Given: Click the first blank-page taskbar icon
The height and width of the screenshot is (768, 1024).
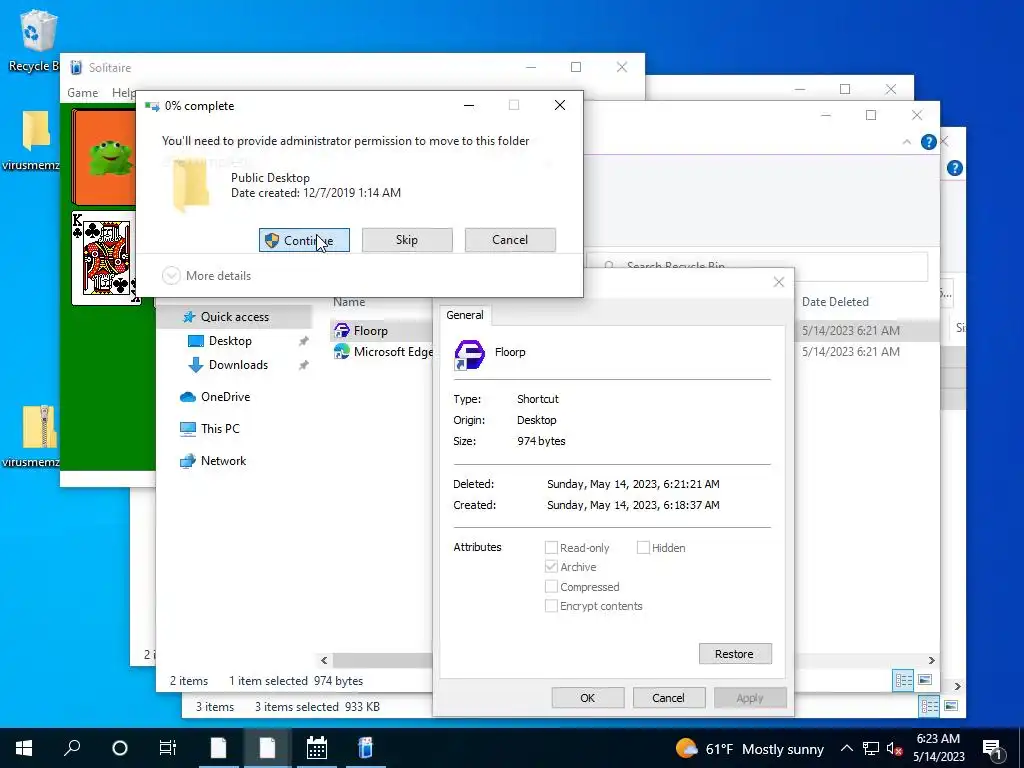Looking at the screenshot, I should click(x=218, y=748).
